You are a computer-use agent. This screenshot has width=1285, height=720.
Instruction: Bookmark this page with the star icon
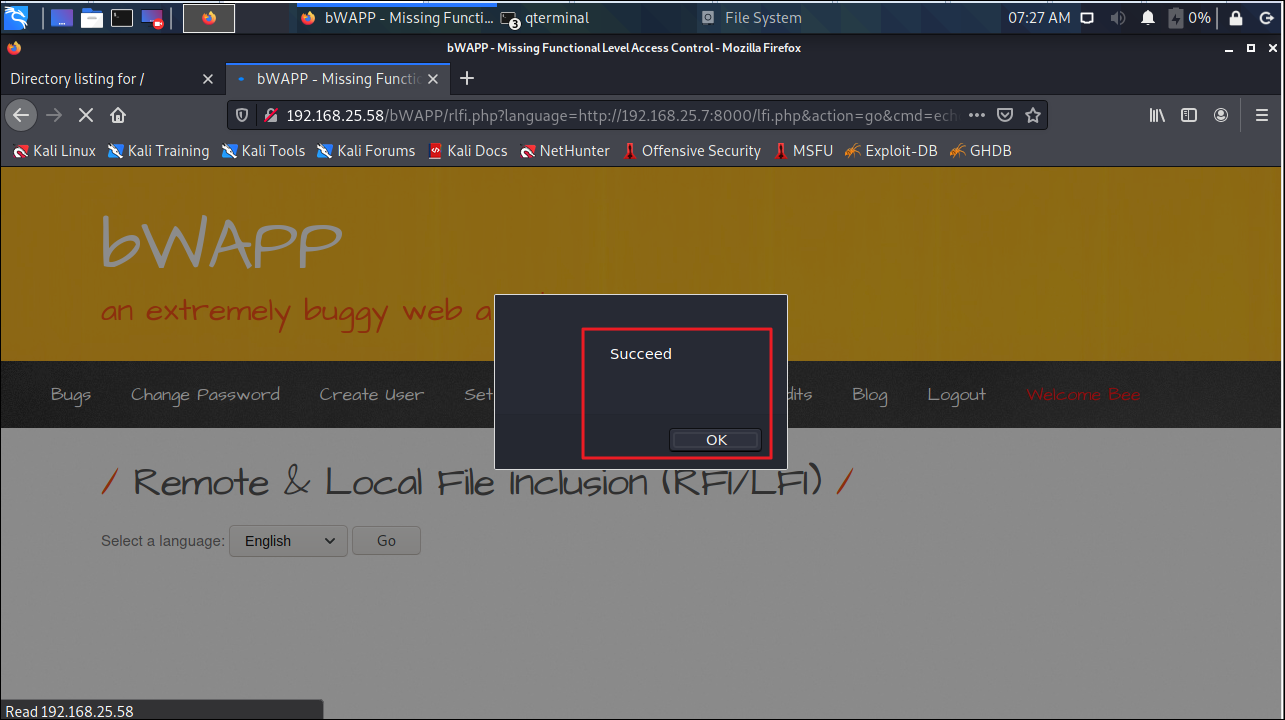1033,116
